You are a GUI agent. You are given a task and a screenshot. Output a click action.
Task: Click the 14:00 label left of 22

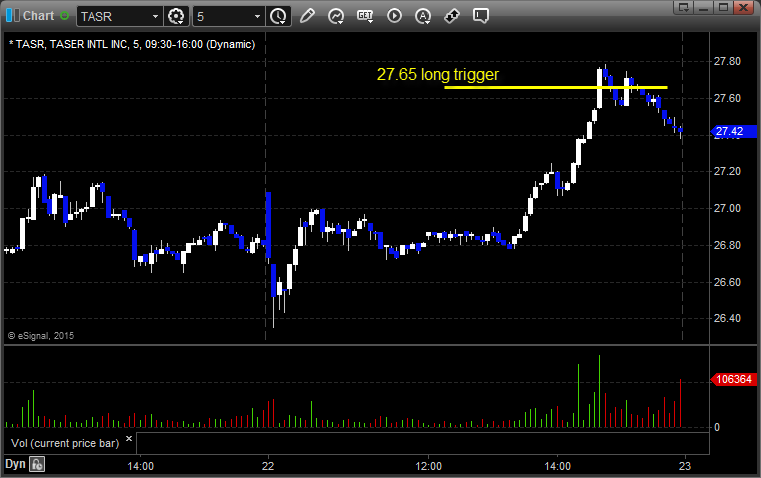tap(141, 466)
